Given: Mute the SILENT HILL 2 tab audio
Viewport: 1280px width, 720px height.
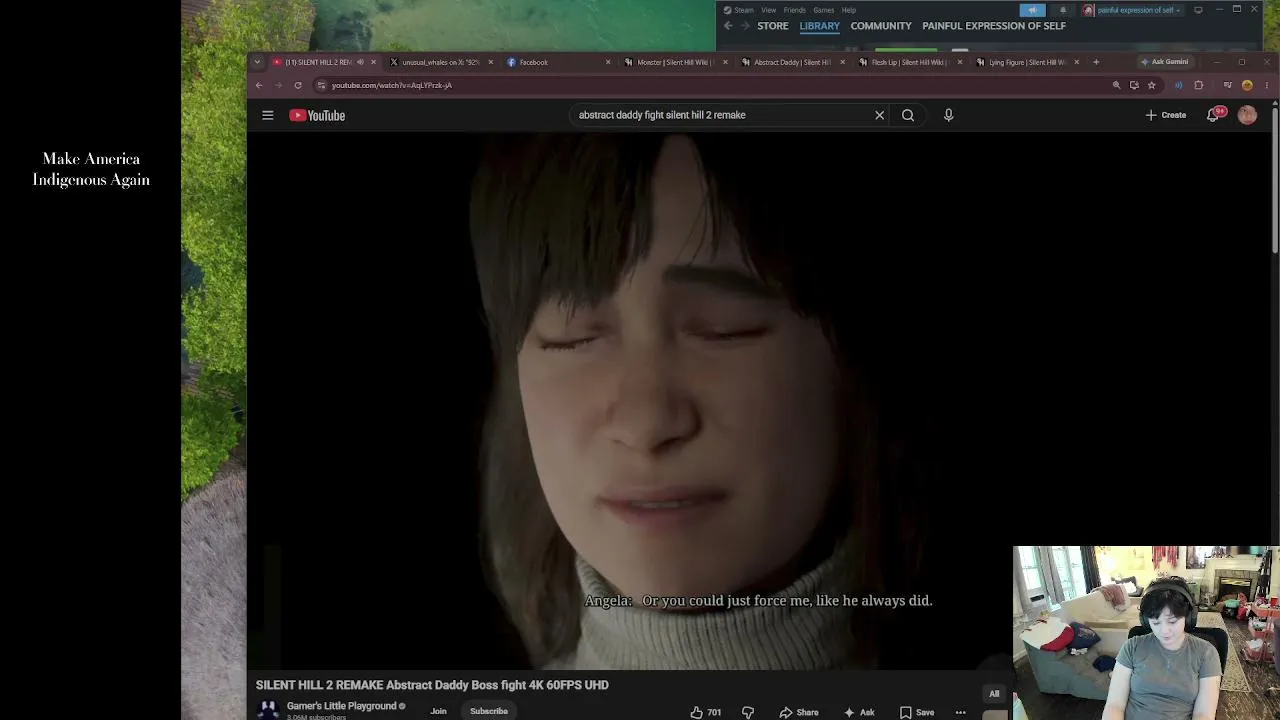Looking at the screenshot, I should click(x=360, y=62).
